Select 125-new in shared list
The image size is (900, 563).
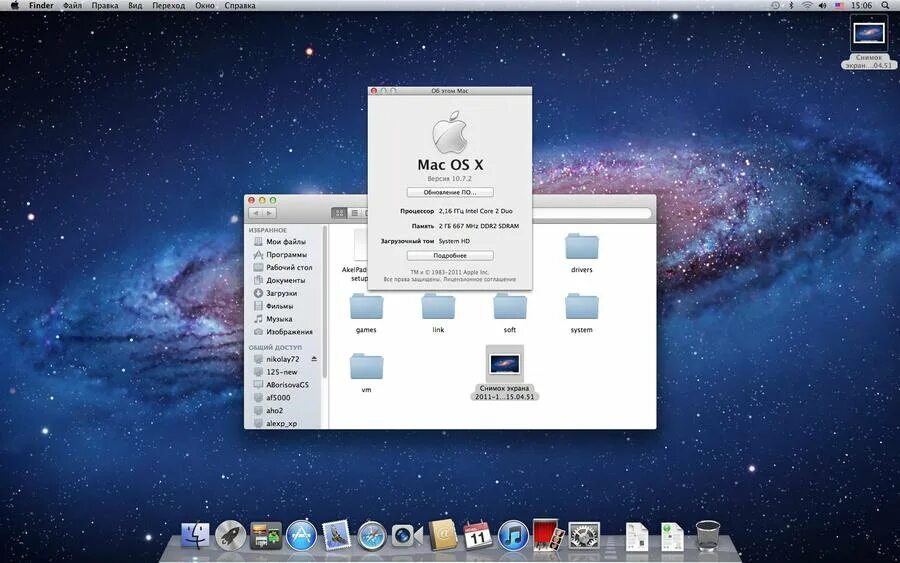[284, 372]
